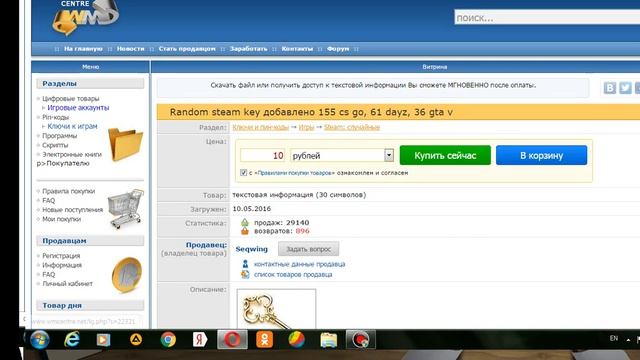Open the WM Centre logo home link
The height and width of the screenshot is (360, 640).
coord(86,17)
